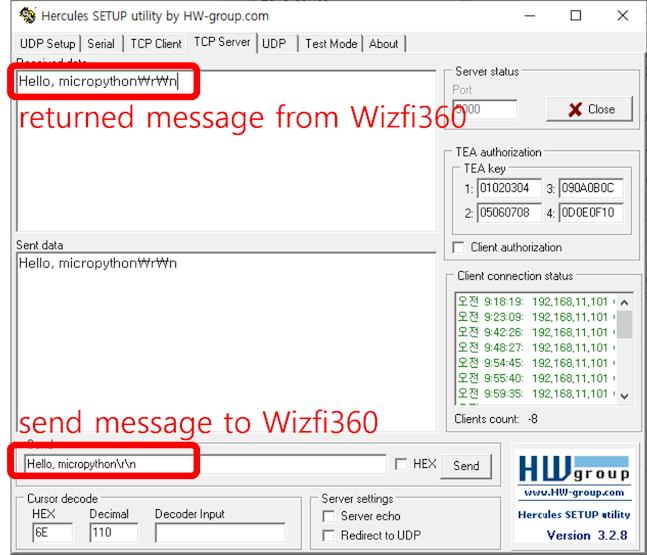Click Version 3.2.8 text
The image size is (647, 555).
587,535
